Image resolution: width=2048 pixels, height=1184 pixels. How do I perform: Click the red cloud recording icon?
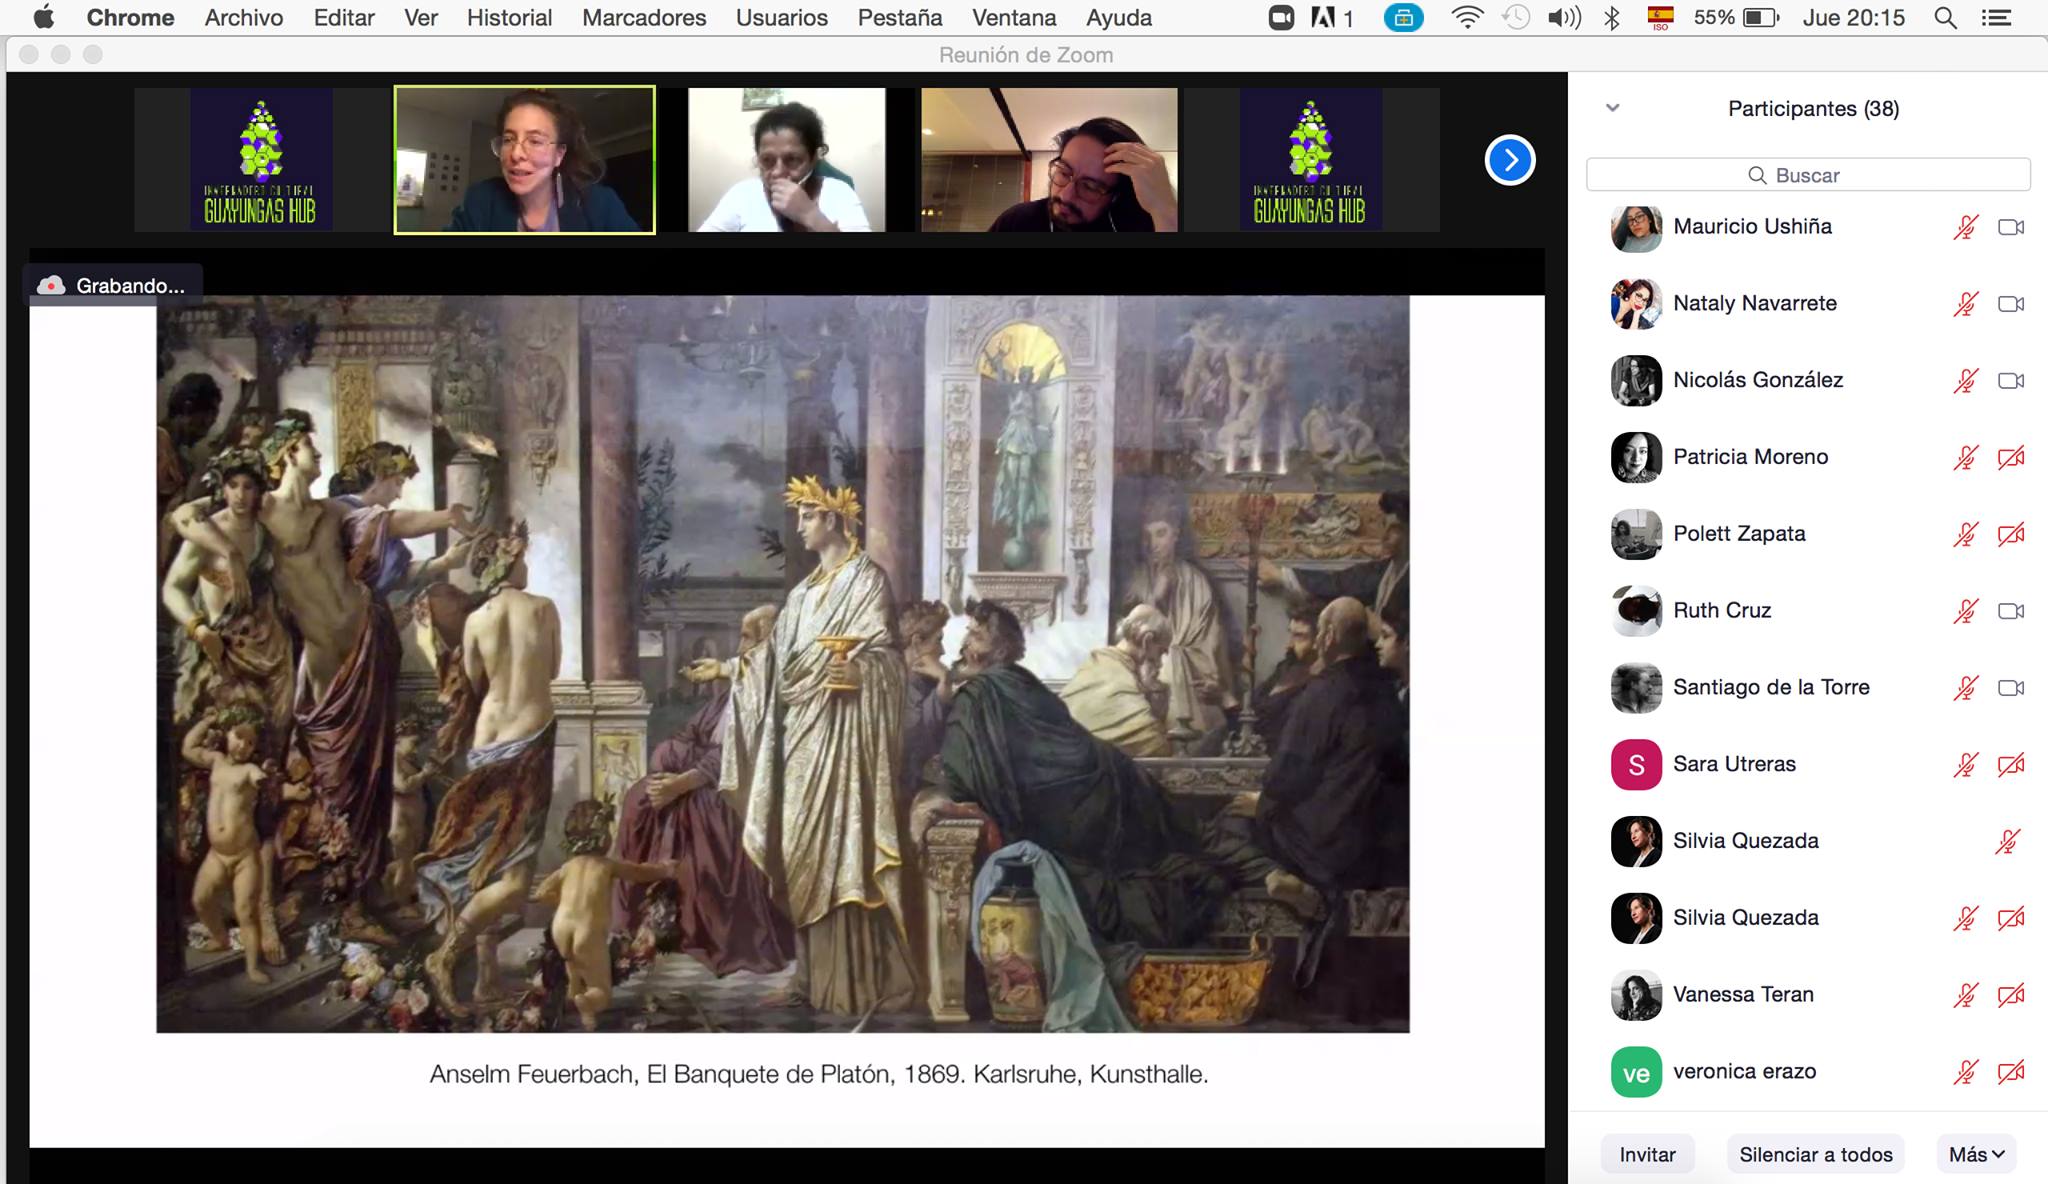[51, 285]
